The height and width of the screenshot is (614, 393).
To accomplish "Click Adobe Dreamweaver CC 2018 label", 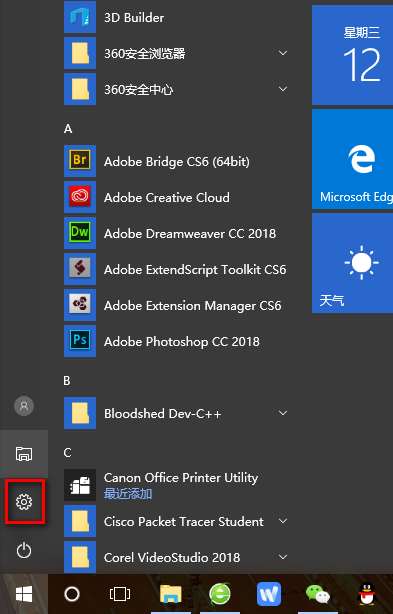I will point(190,233).
